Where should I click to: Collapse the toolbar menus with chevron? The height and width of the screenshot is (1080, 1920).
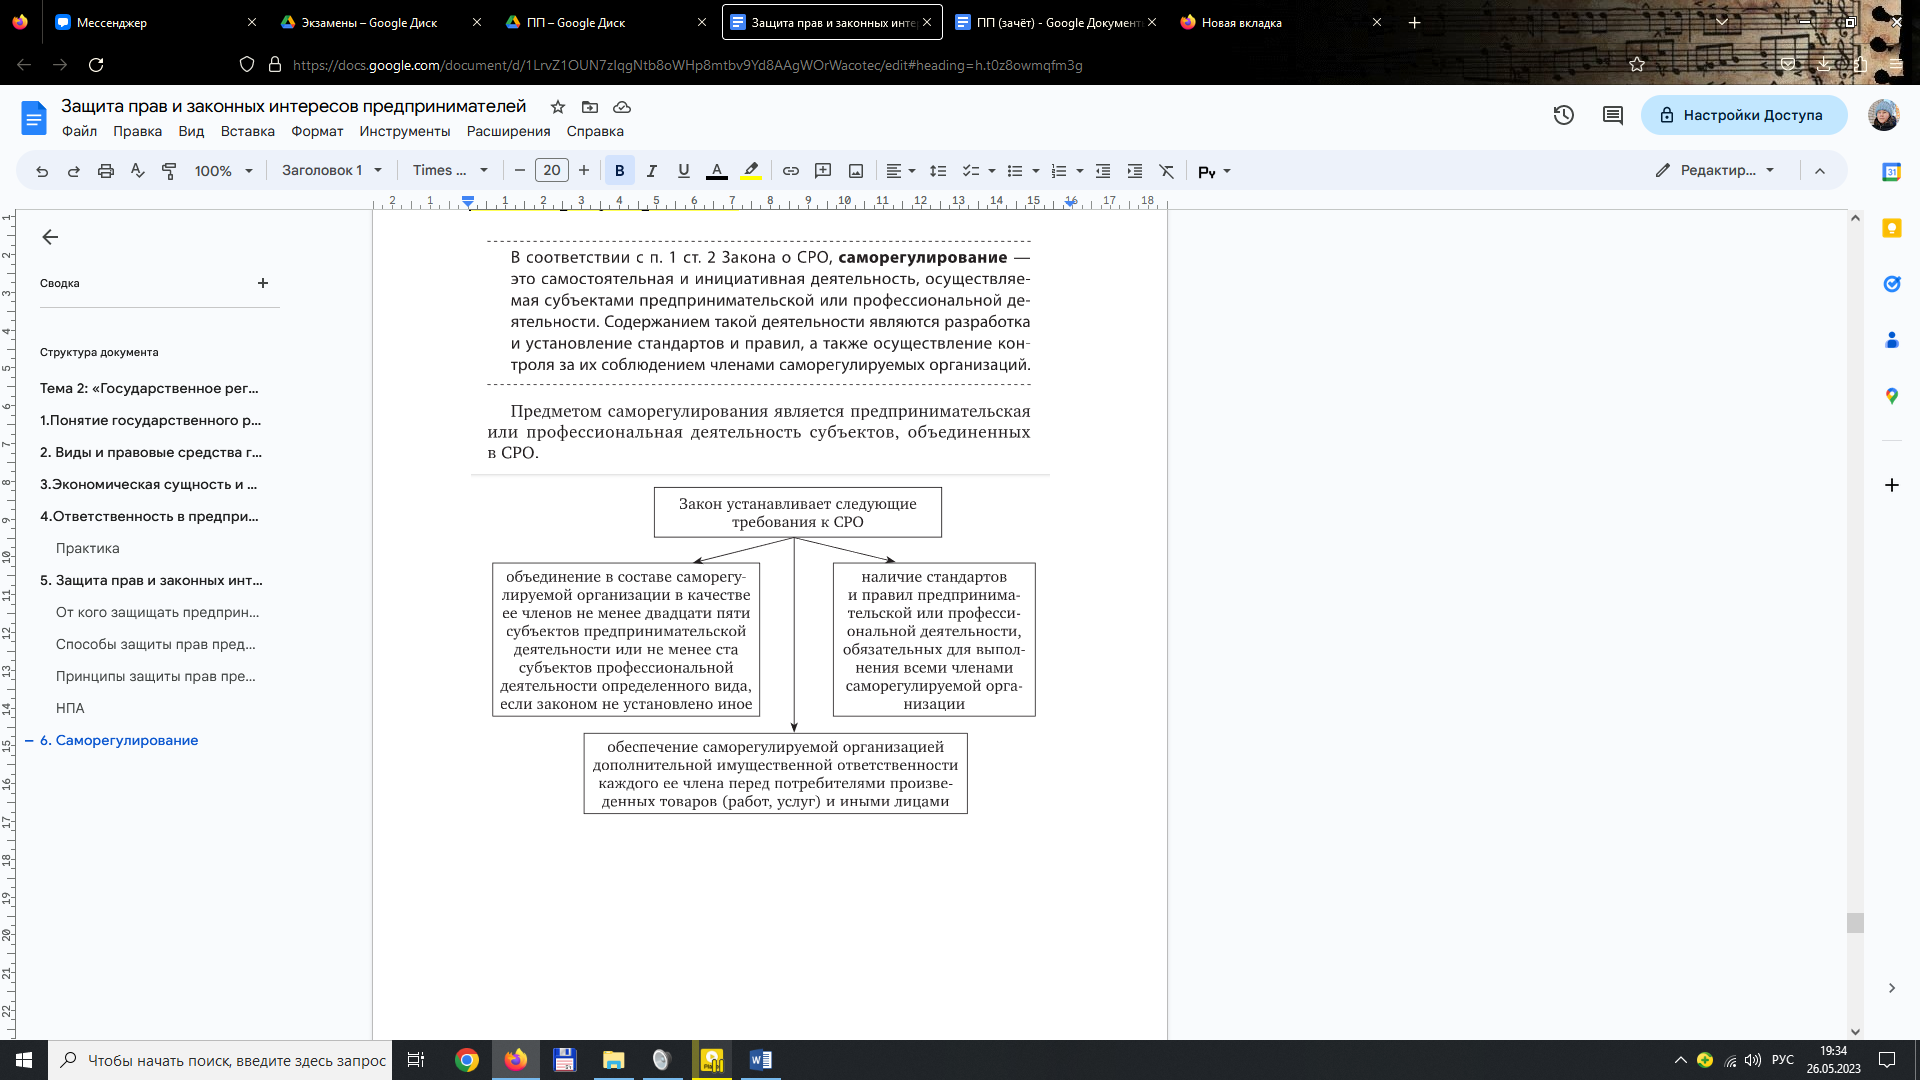coord(1820,171)
